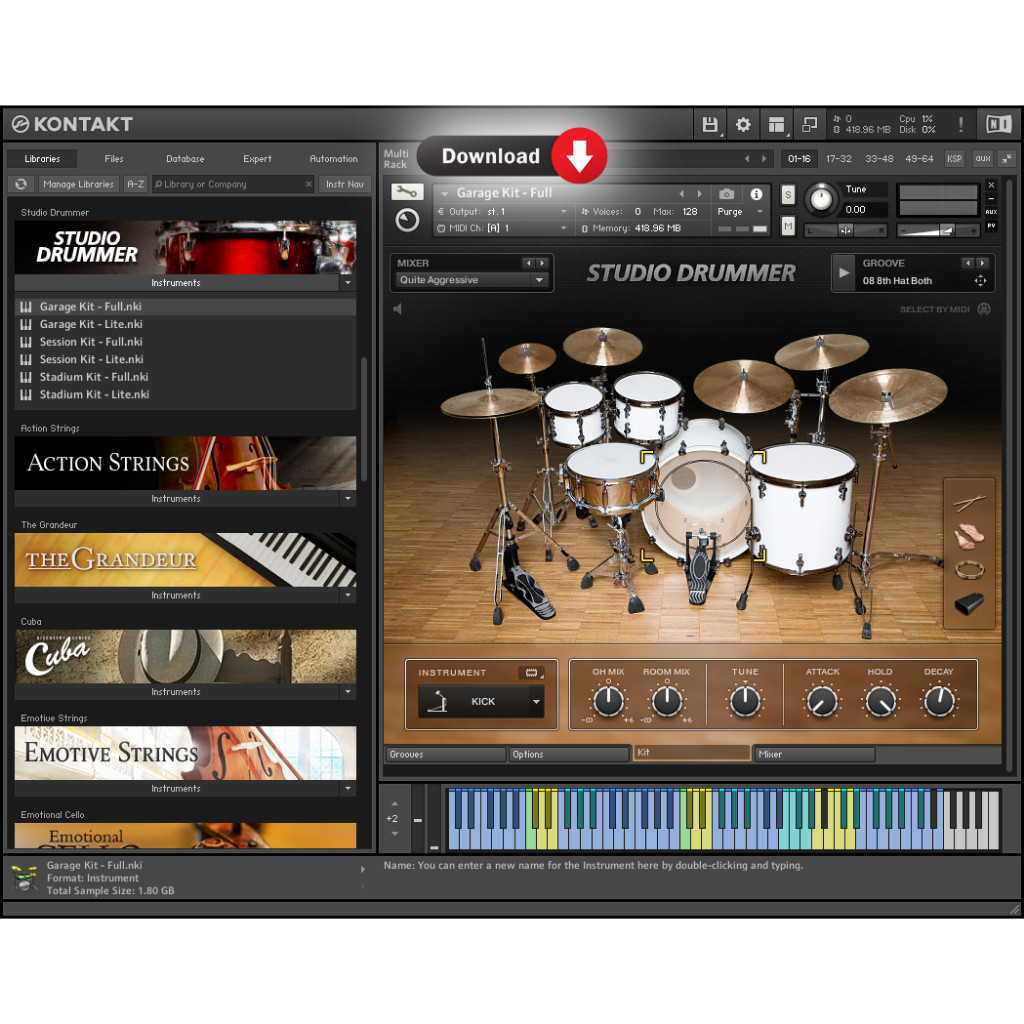Click the OH MIX knob

[x=609, y=701]
